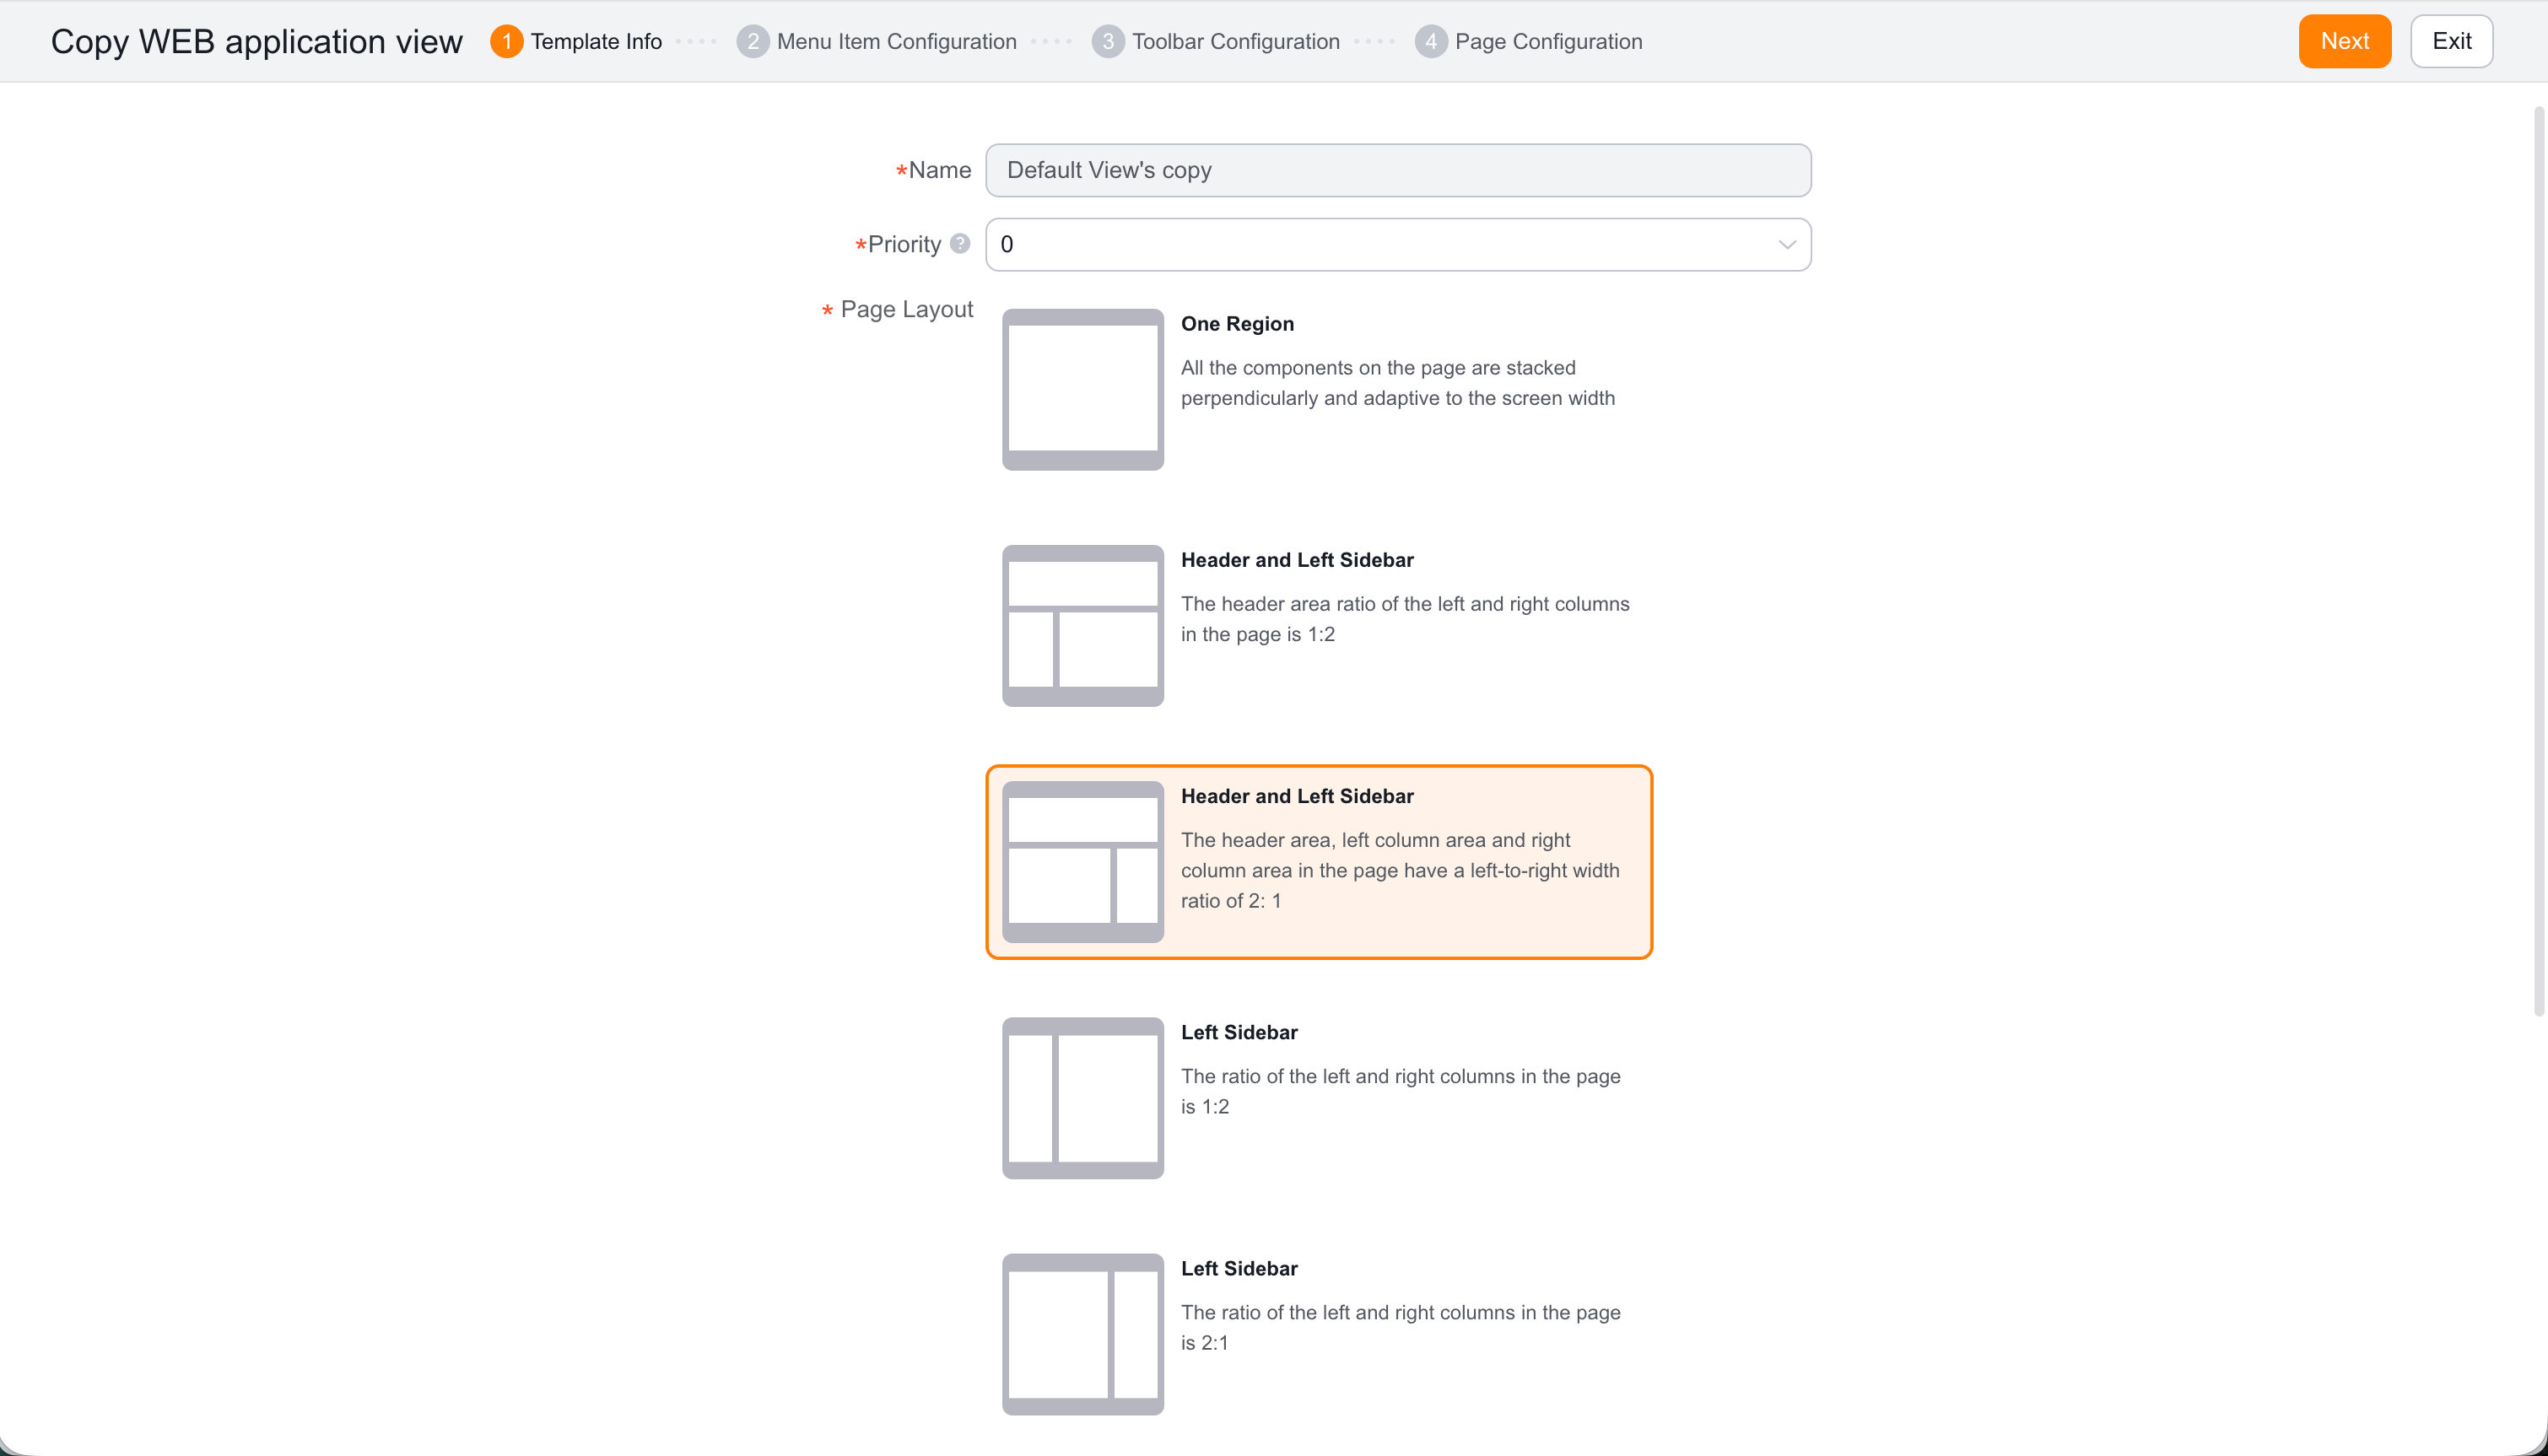Click the Priority help question-mark icon
Screen dimensions: 2548x1456
coord(960,243)
